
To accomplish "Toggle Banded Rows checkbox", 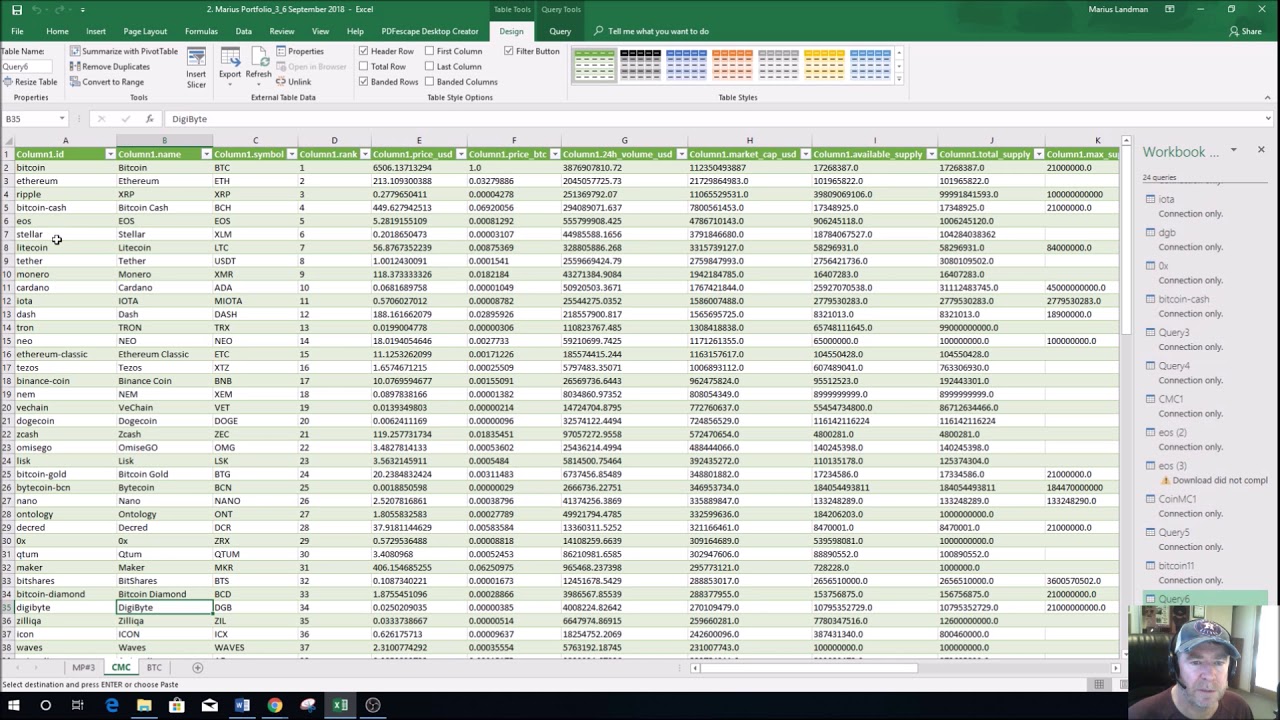I will point(363,82).
